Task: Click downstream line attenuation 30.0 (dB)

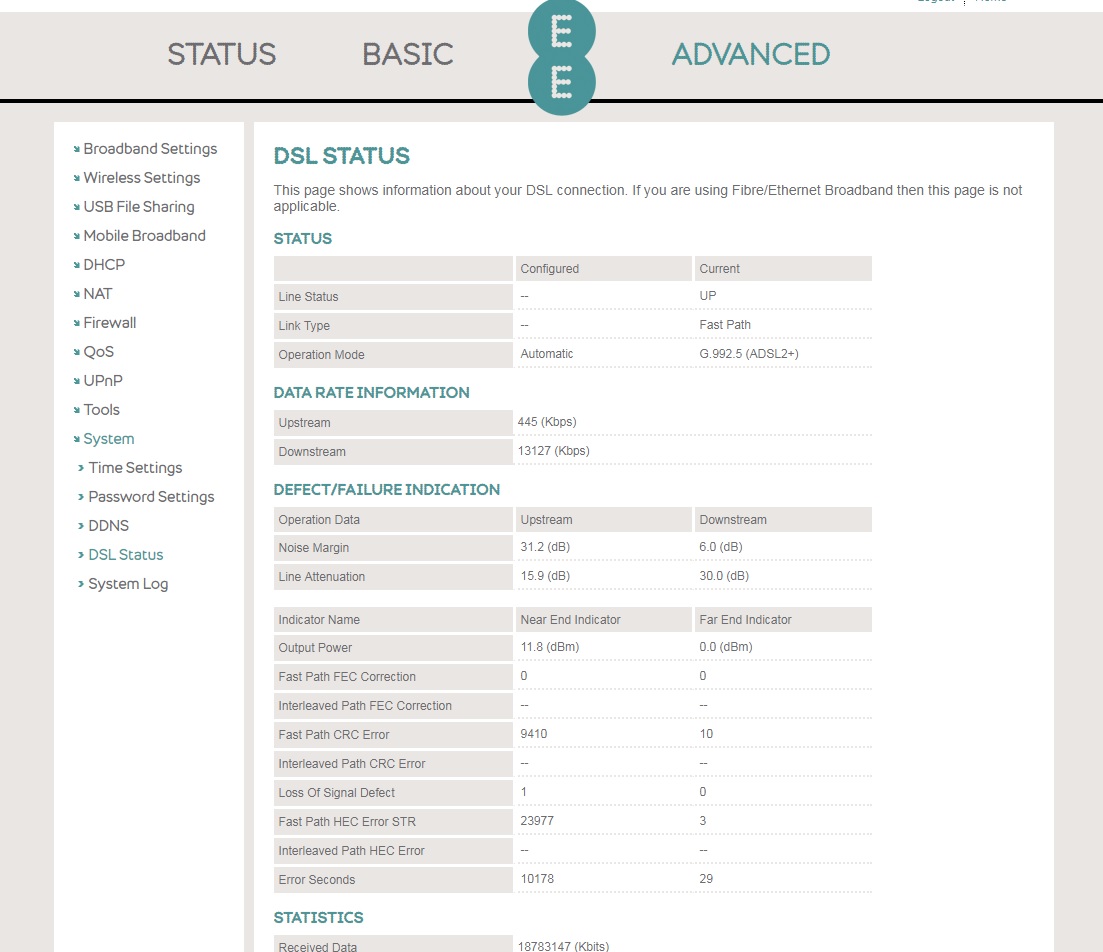Action: pyautogui.click(x=724, y=576)
